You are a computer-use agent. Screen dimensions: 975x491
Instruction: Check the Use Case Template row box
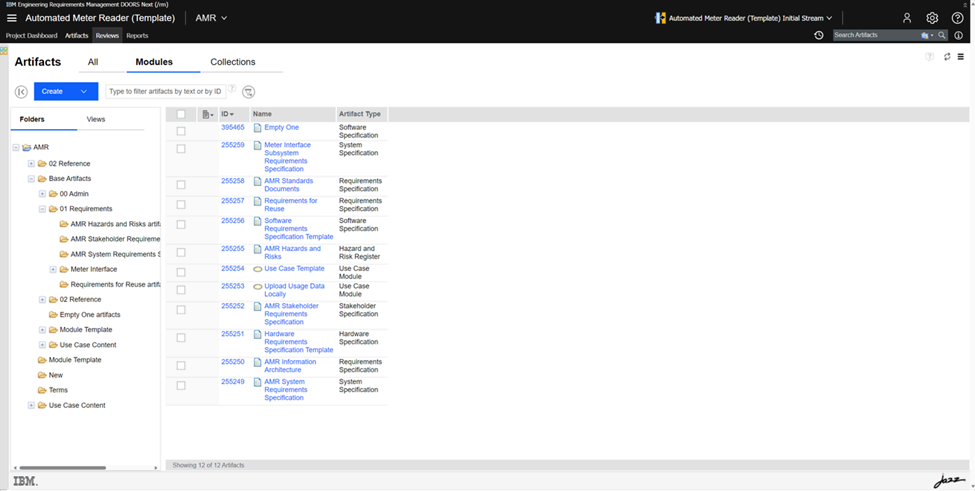click(181, 272)
